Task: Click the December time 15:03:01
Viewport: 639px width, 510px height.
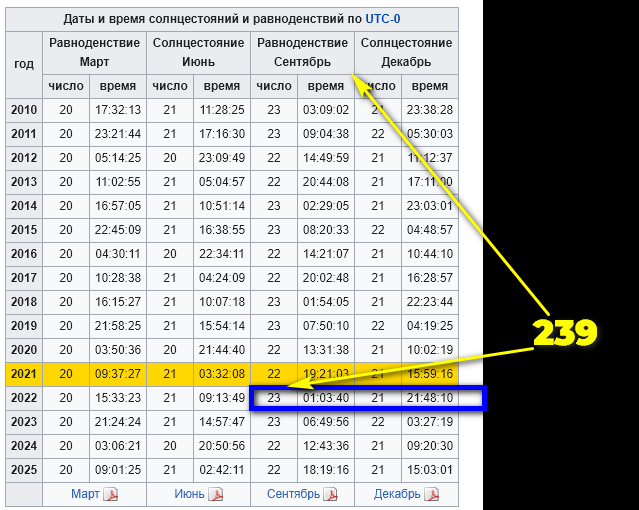Action: [x=430, y=470]
